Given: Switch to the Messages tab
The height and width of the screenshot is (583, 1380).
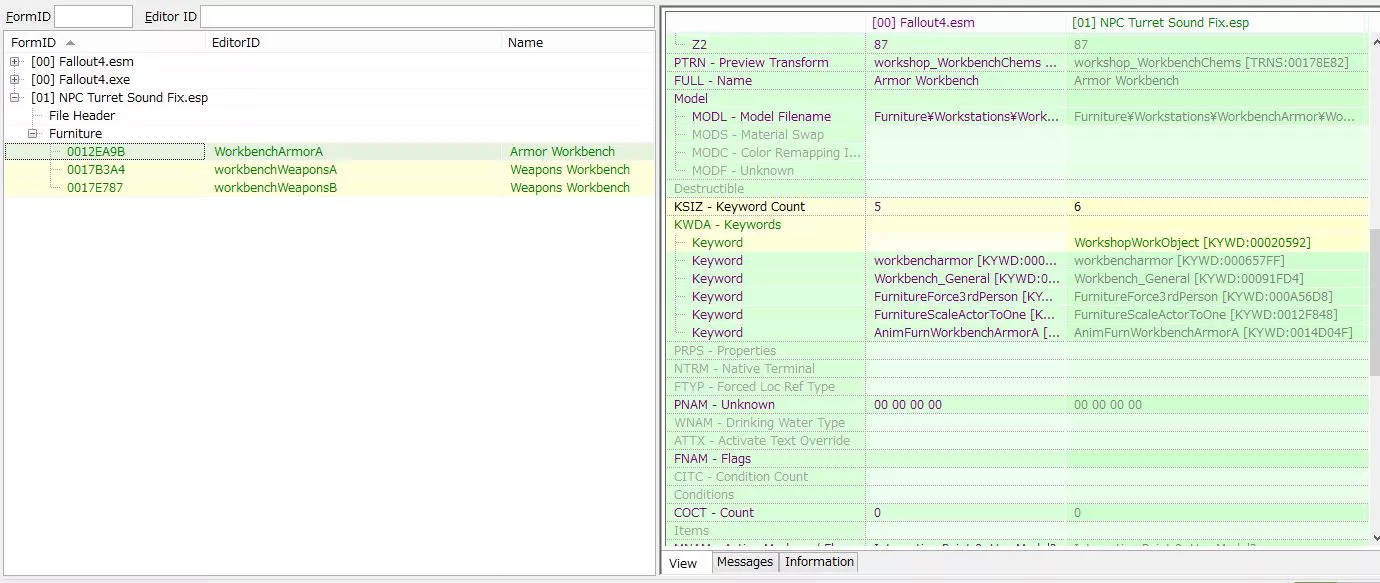Looking at the screenshot, I should 745,562.
